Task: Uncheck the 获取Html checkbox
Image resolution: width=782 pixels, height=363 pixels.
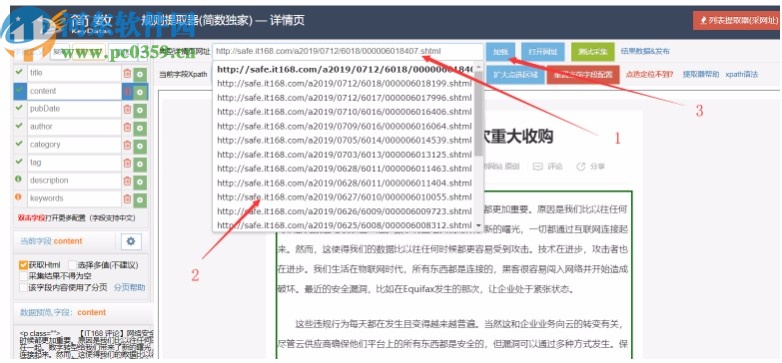Action: point(23,265)
